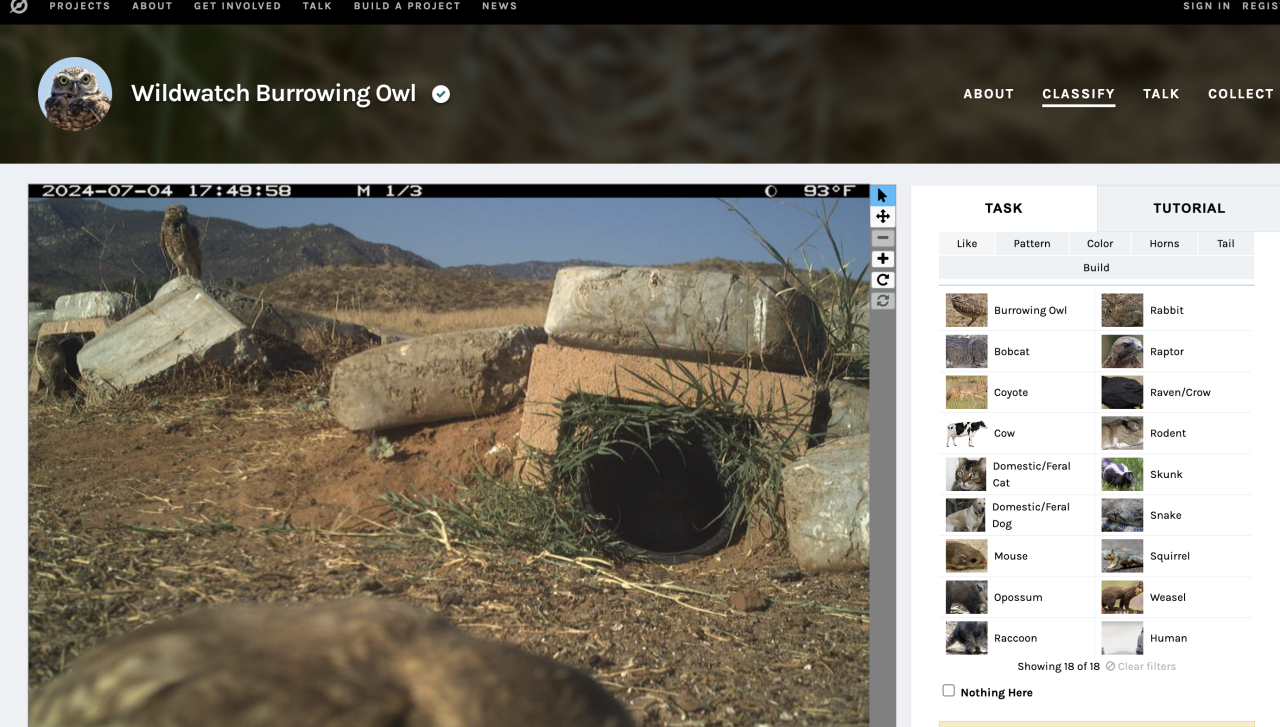Zoom in with the plus tool
The image size is (1280, 727).
882,259
